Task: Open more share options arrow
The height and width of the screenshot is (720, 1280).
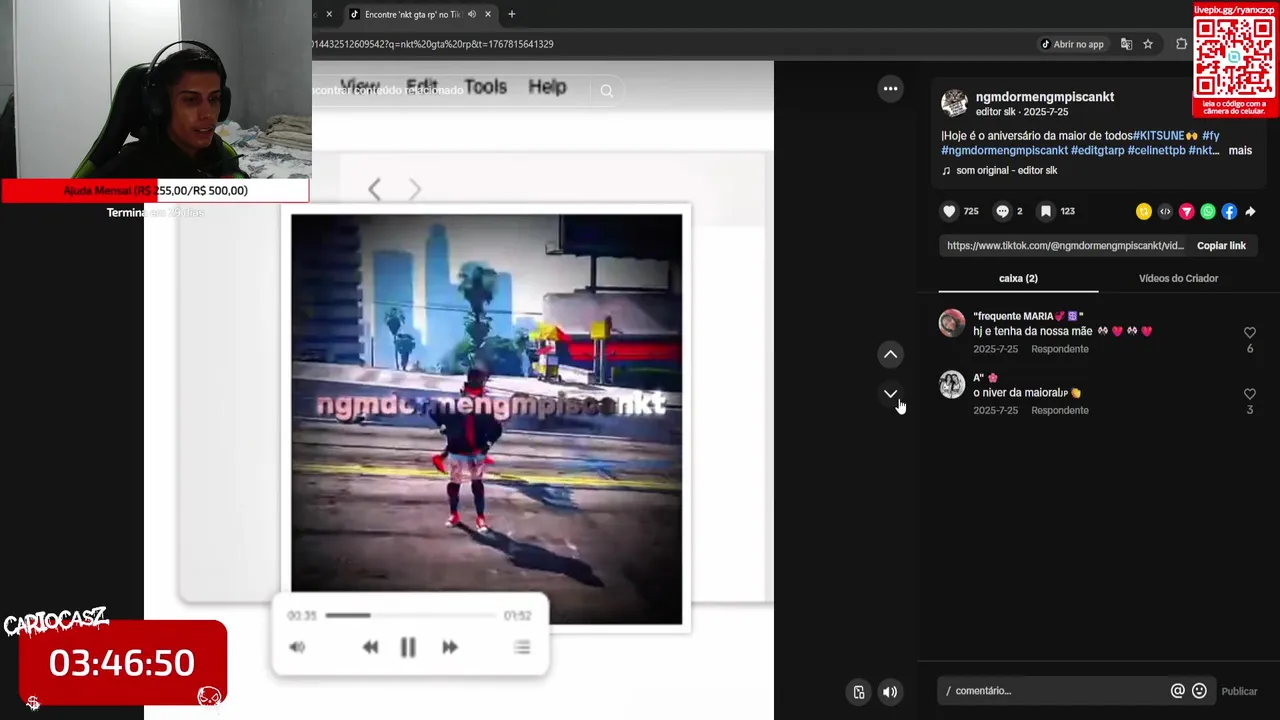Action: coord(1250,211)
